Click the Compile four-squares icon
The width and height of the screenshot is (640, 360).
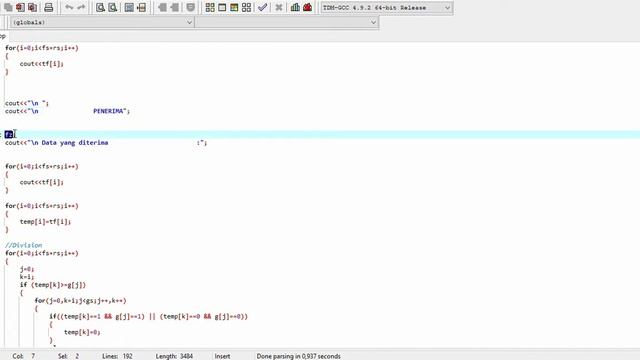coord(210,7)
